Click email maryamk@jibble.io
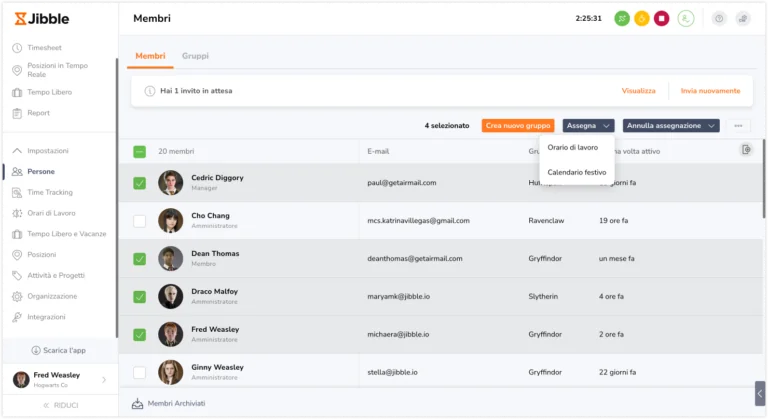This screenshot has width=768, height=419. [x=399, y=296]
